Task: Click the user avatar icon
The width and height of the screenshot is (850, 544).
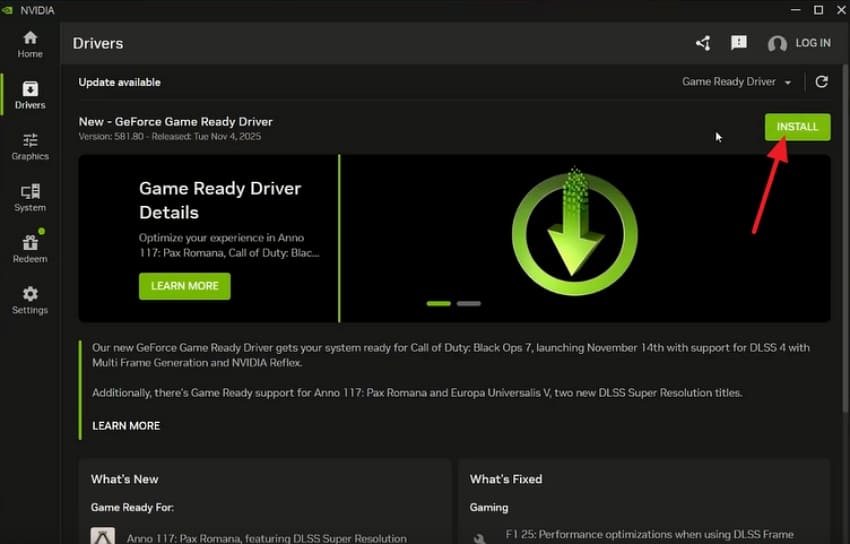Action: click(777, 43)
